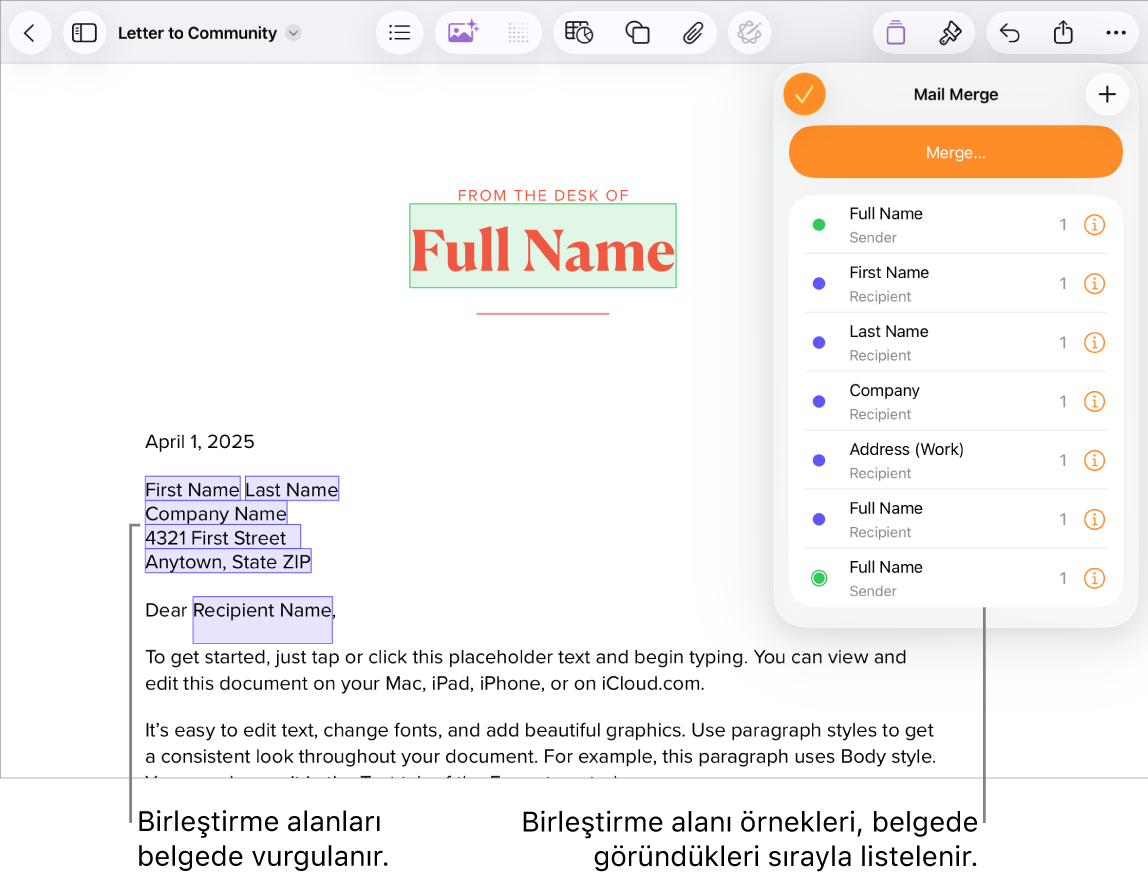The height and width of the screenshot is (876, 1148).
Task: Select the Last Name Recipient list item
Action: point(955,342)
